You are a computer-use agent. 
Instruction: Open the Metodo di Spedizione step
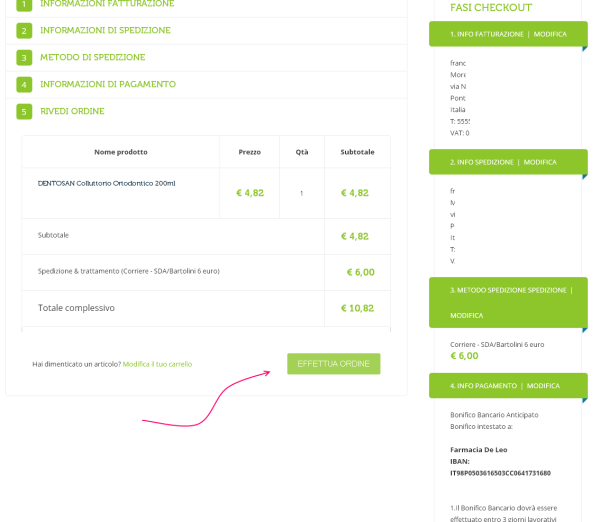(x=93, y=58)
